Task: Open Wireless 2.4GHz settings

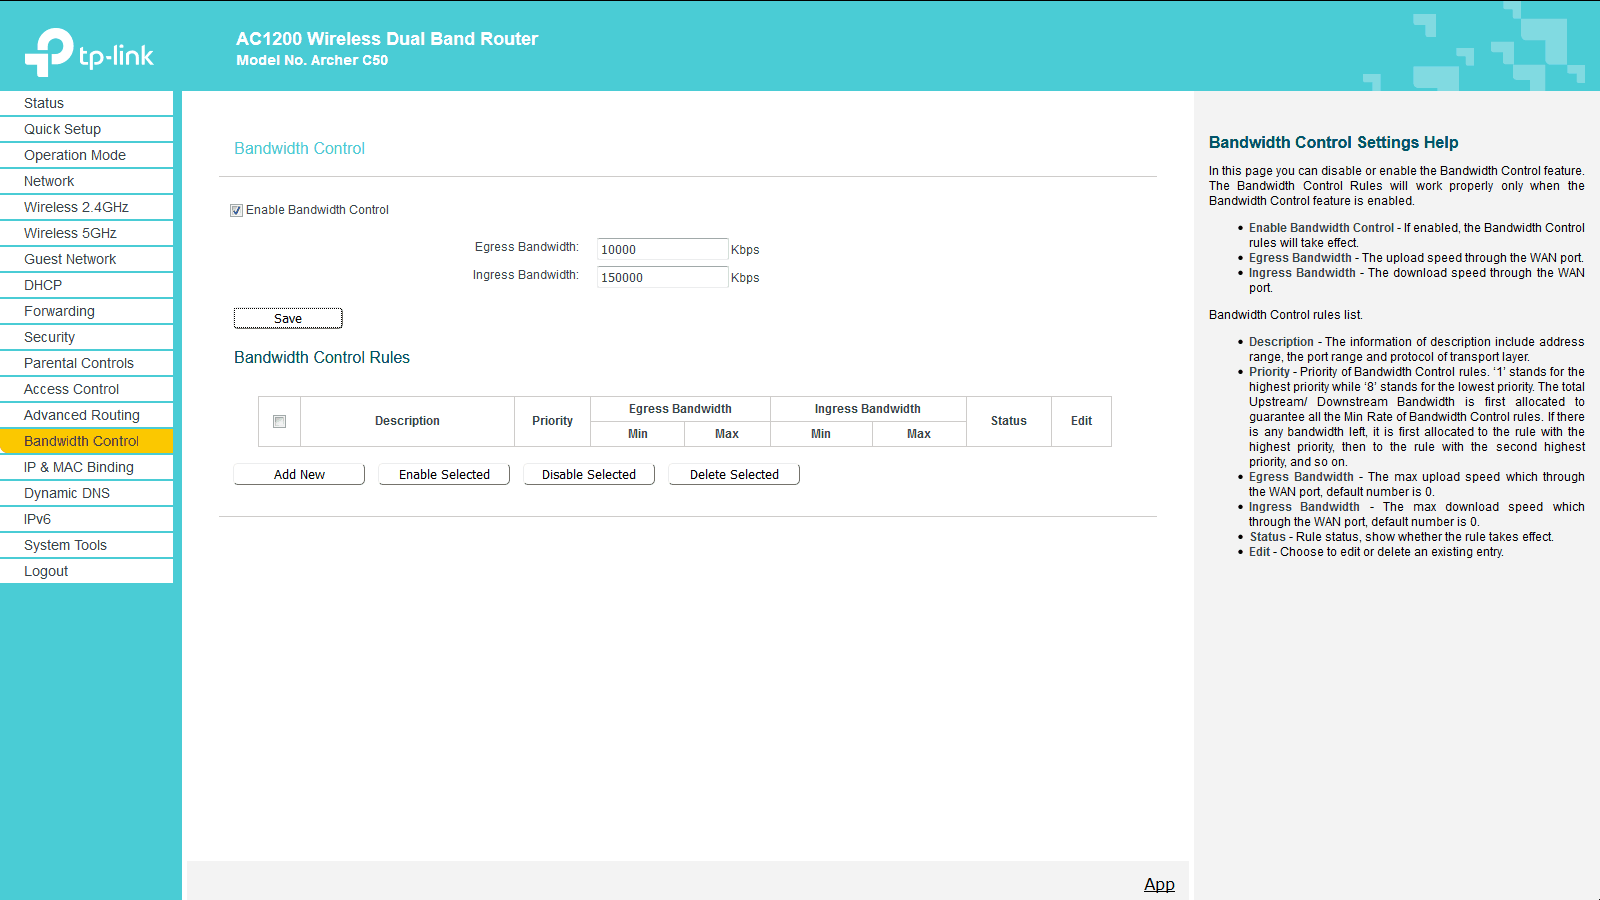Action: click(86, 207)
